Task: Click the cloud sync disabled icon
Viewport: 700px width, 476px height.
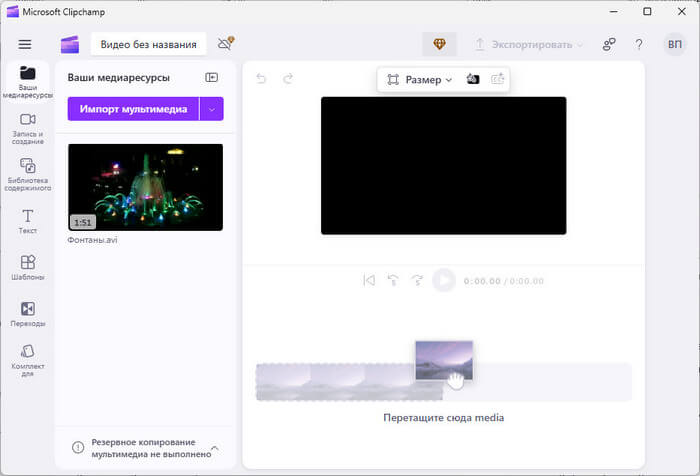Action: (x=225, y=44)
